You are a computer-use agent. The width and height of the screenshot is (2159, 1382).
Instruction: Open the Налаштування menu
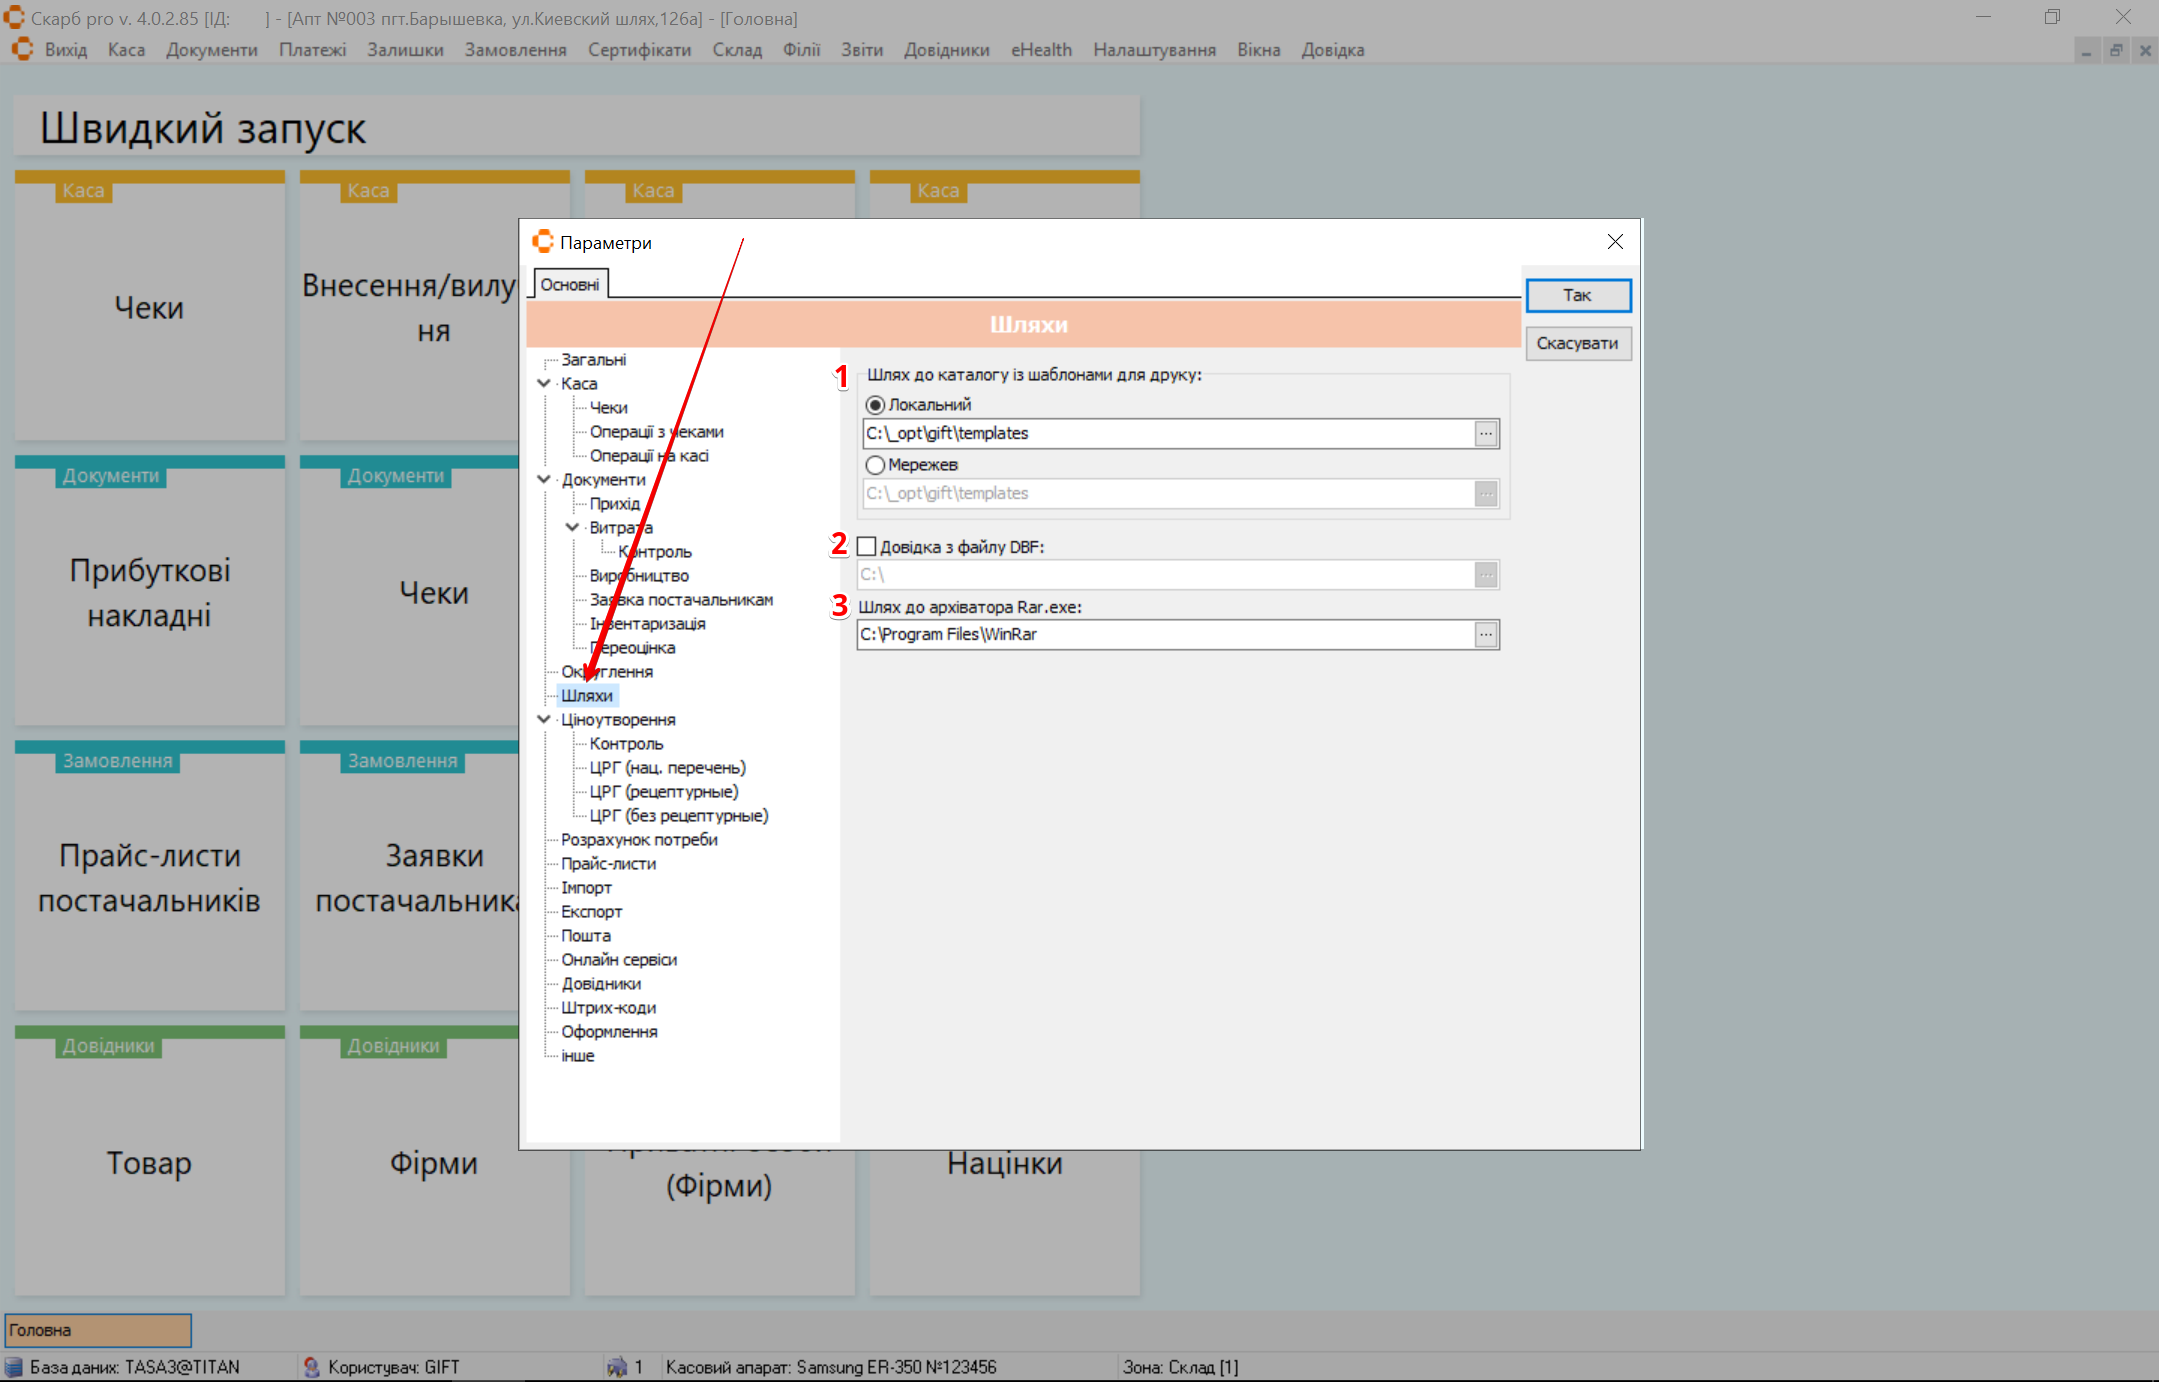[x=1153, y=50]
